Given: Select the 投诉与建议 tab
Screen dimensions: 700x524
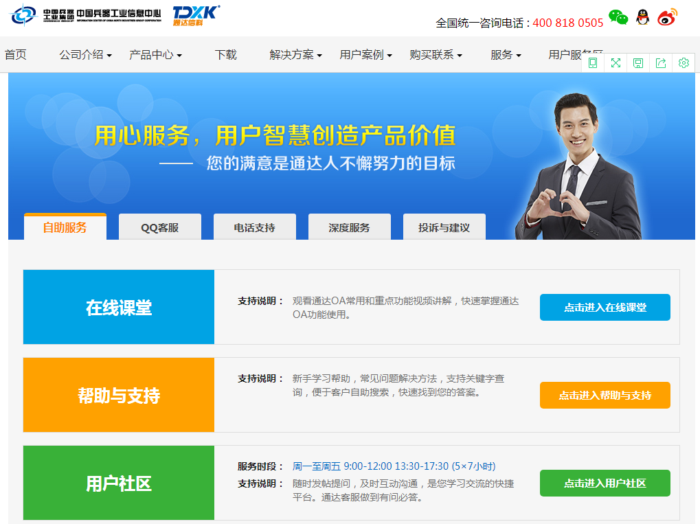Looking at the screenshot, I should [444, 228].
